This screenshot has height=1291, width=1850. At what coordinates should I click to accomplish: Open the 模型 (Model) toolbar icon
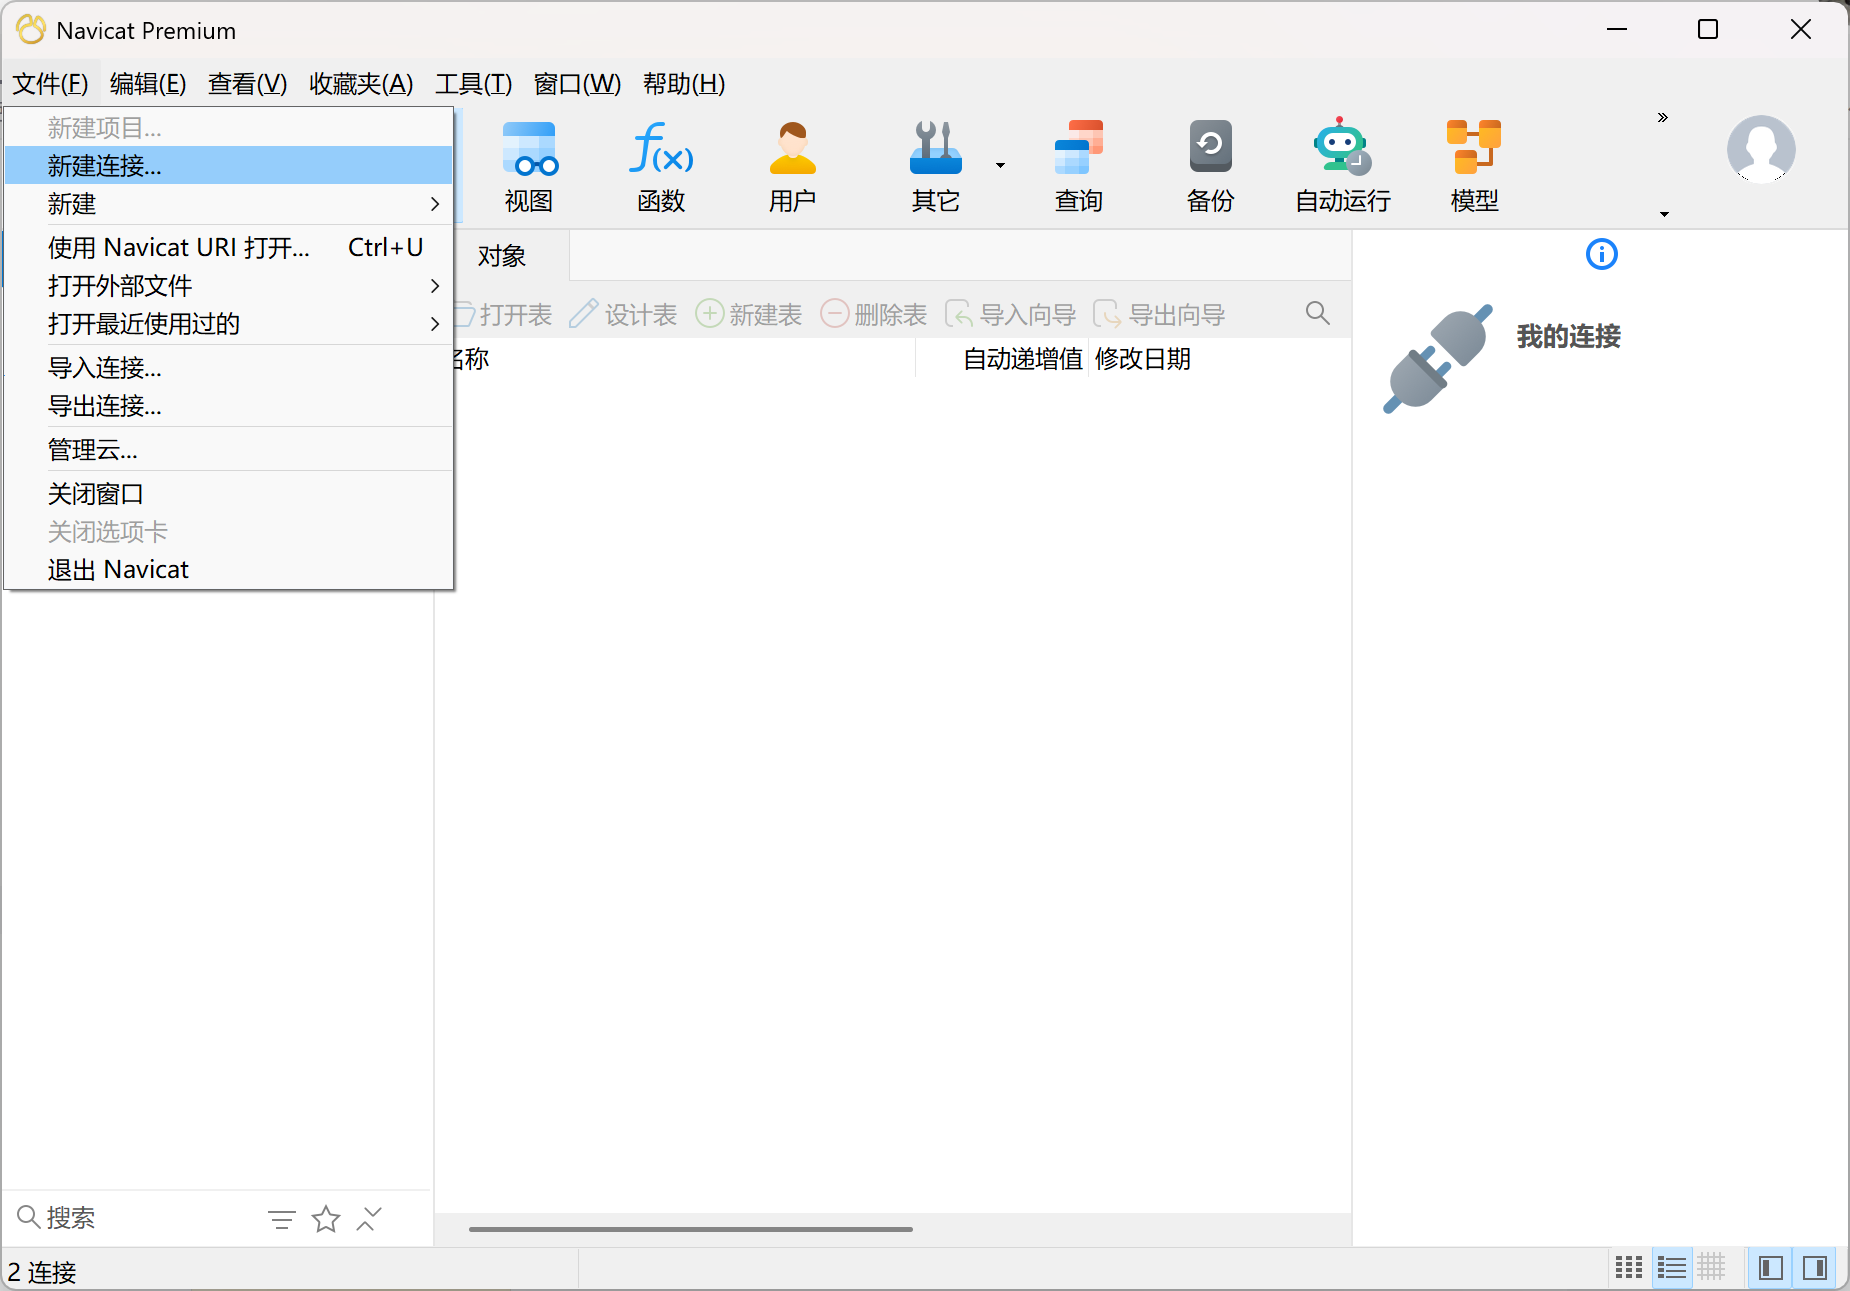click(1475, 166)
